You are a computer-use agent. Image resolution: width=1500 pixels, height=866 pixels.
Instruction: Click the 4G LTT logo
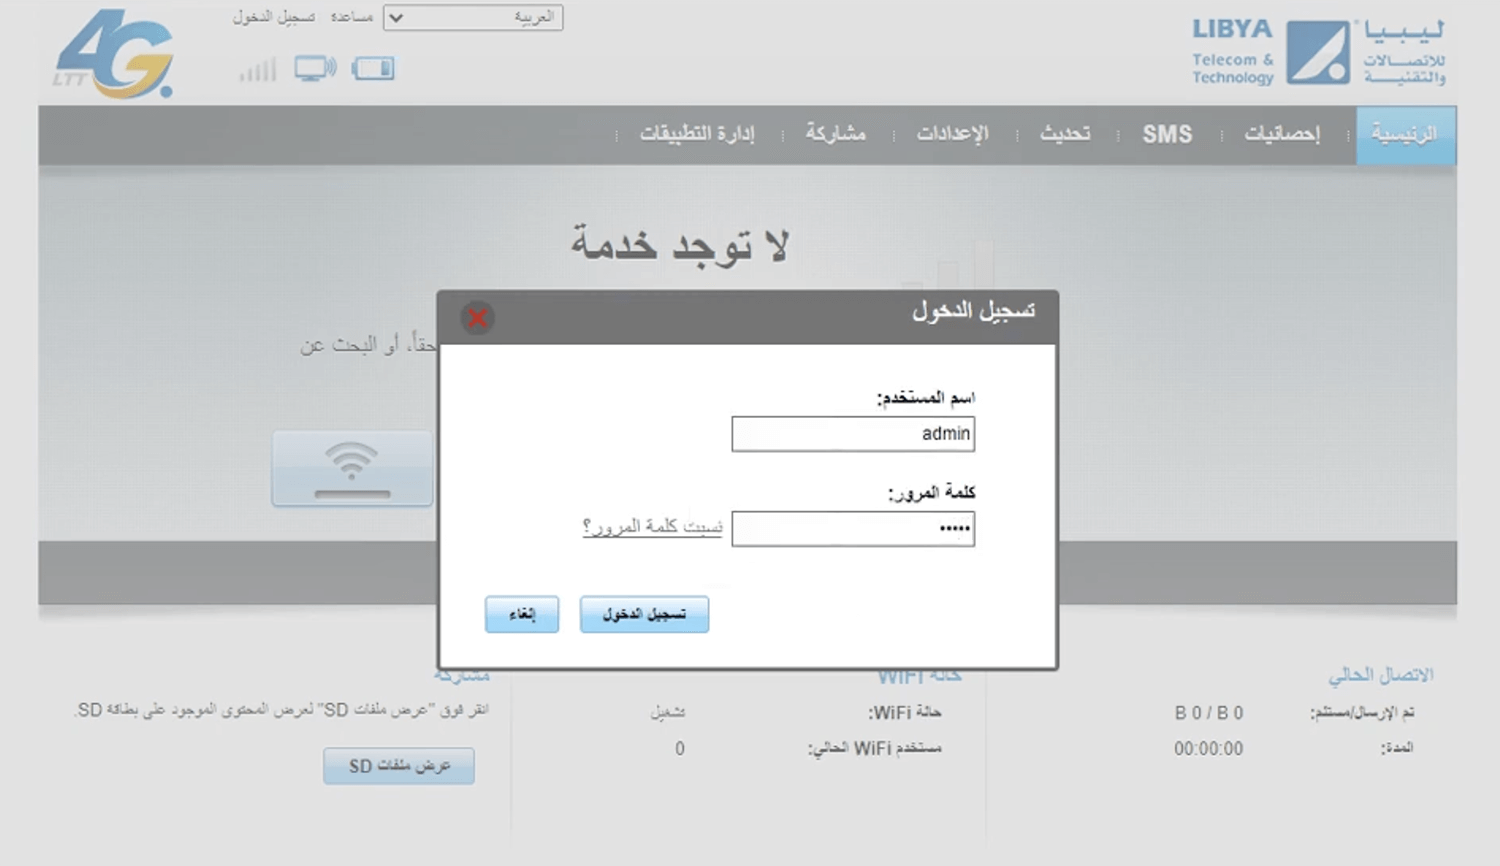(x=114, y=55)
